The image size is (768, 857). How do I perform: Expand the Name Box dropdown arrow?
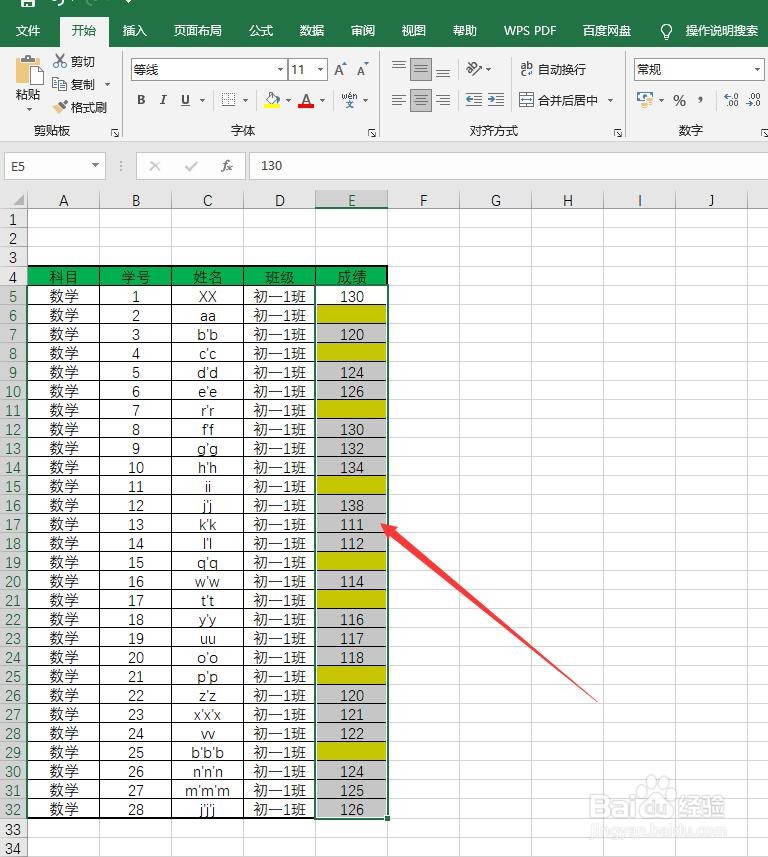(96, 165)
